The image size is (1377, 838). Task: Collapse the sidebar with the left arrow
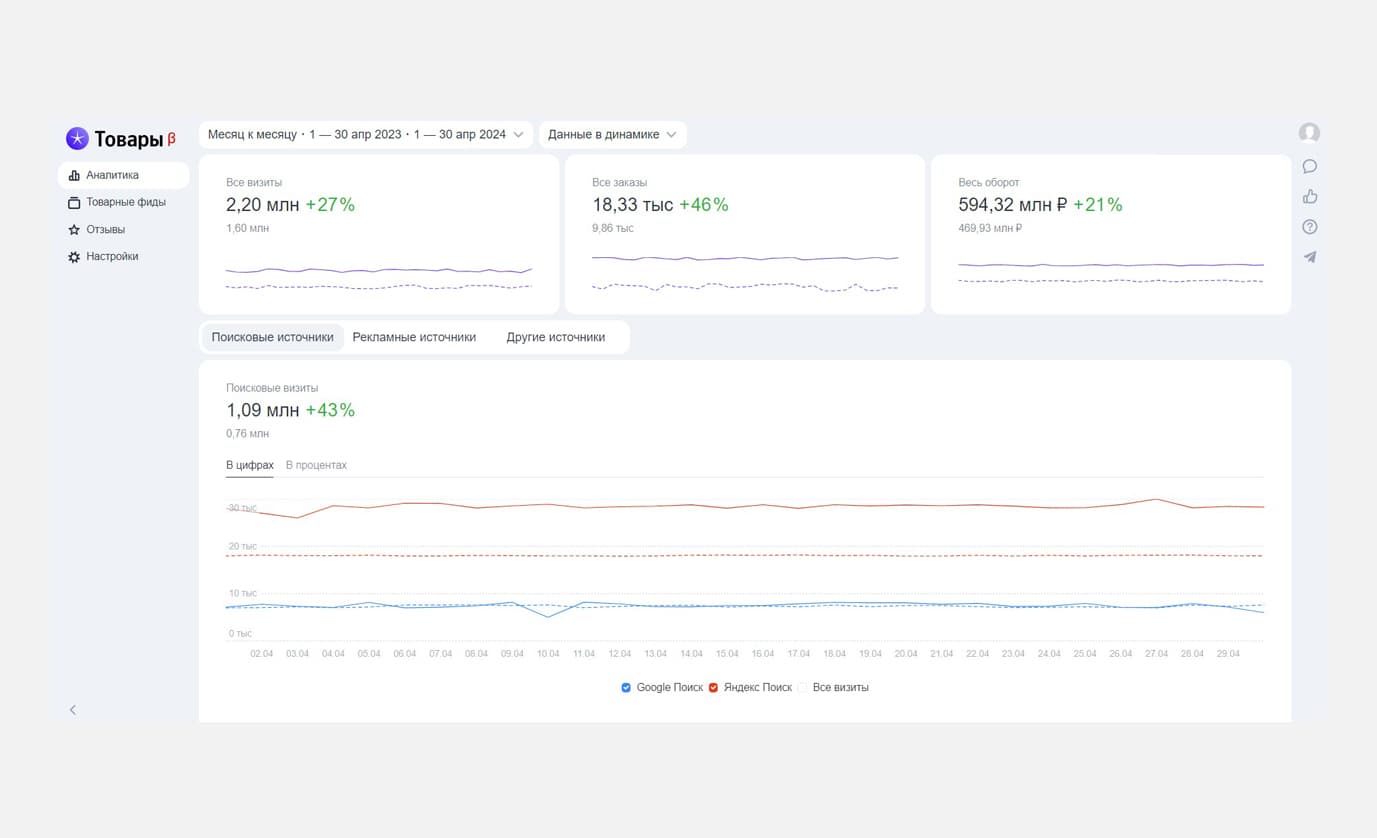click(72, 710)
